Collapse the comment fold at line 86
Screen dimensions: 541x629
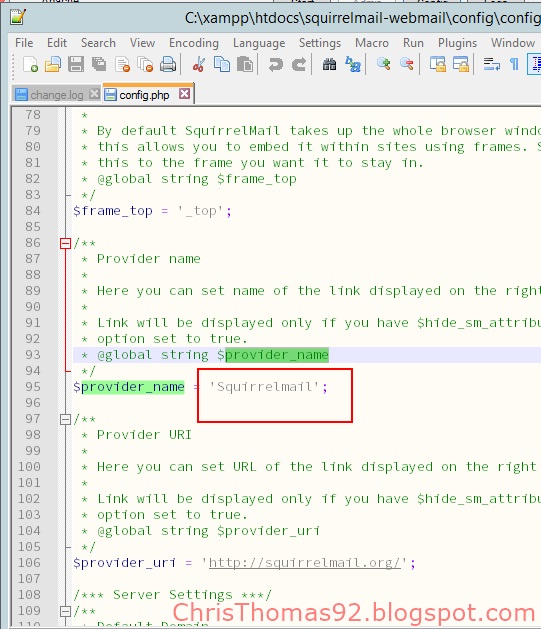(x=65, y=243)
